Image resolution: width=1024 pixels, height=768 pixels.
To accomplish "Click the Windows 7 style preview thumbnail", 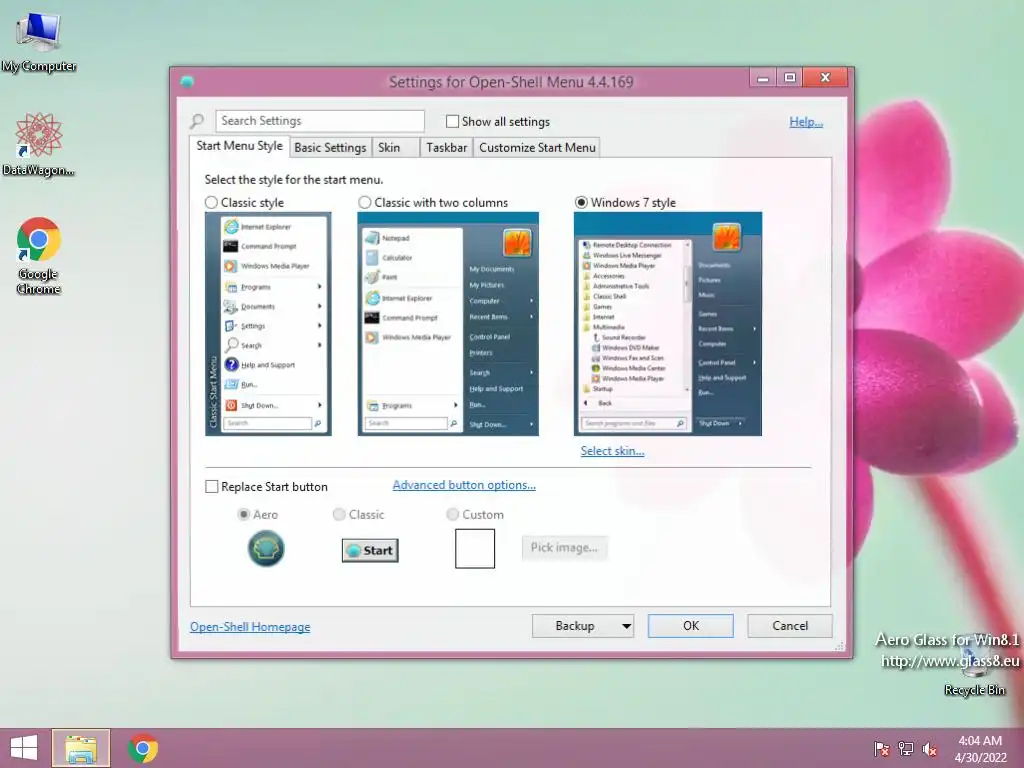I will coord(667,324).
